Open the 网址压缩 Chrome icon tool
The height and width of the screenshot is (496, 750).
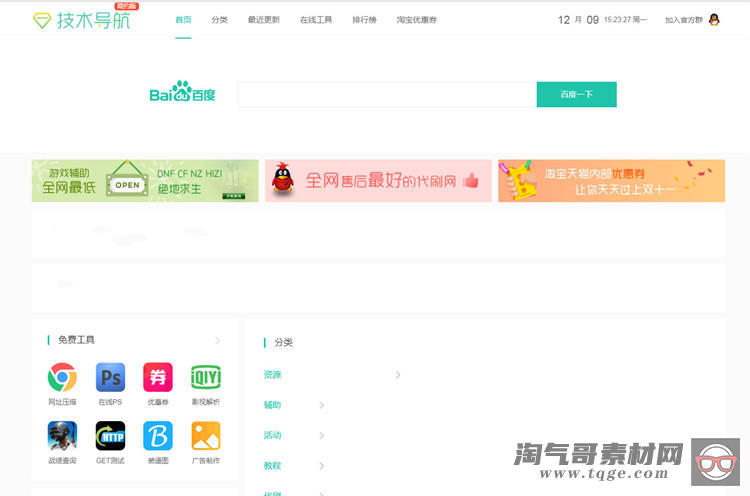coord(62,377)
